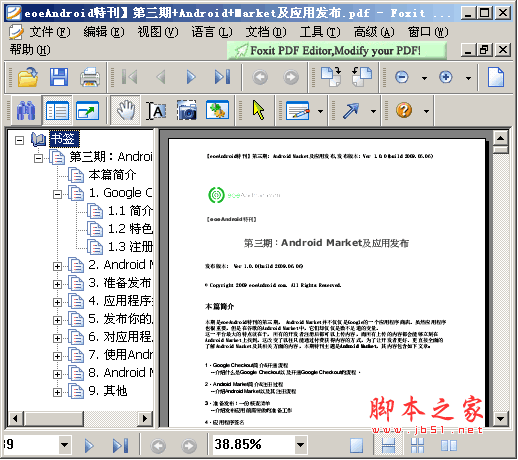Select the 1.2 特色 bookmark
This screenshot has height=460, width=518.
(130, 229)
